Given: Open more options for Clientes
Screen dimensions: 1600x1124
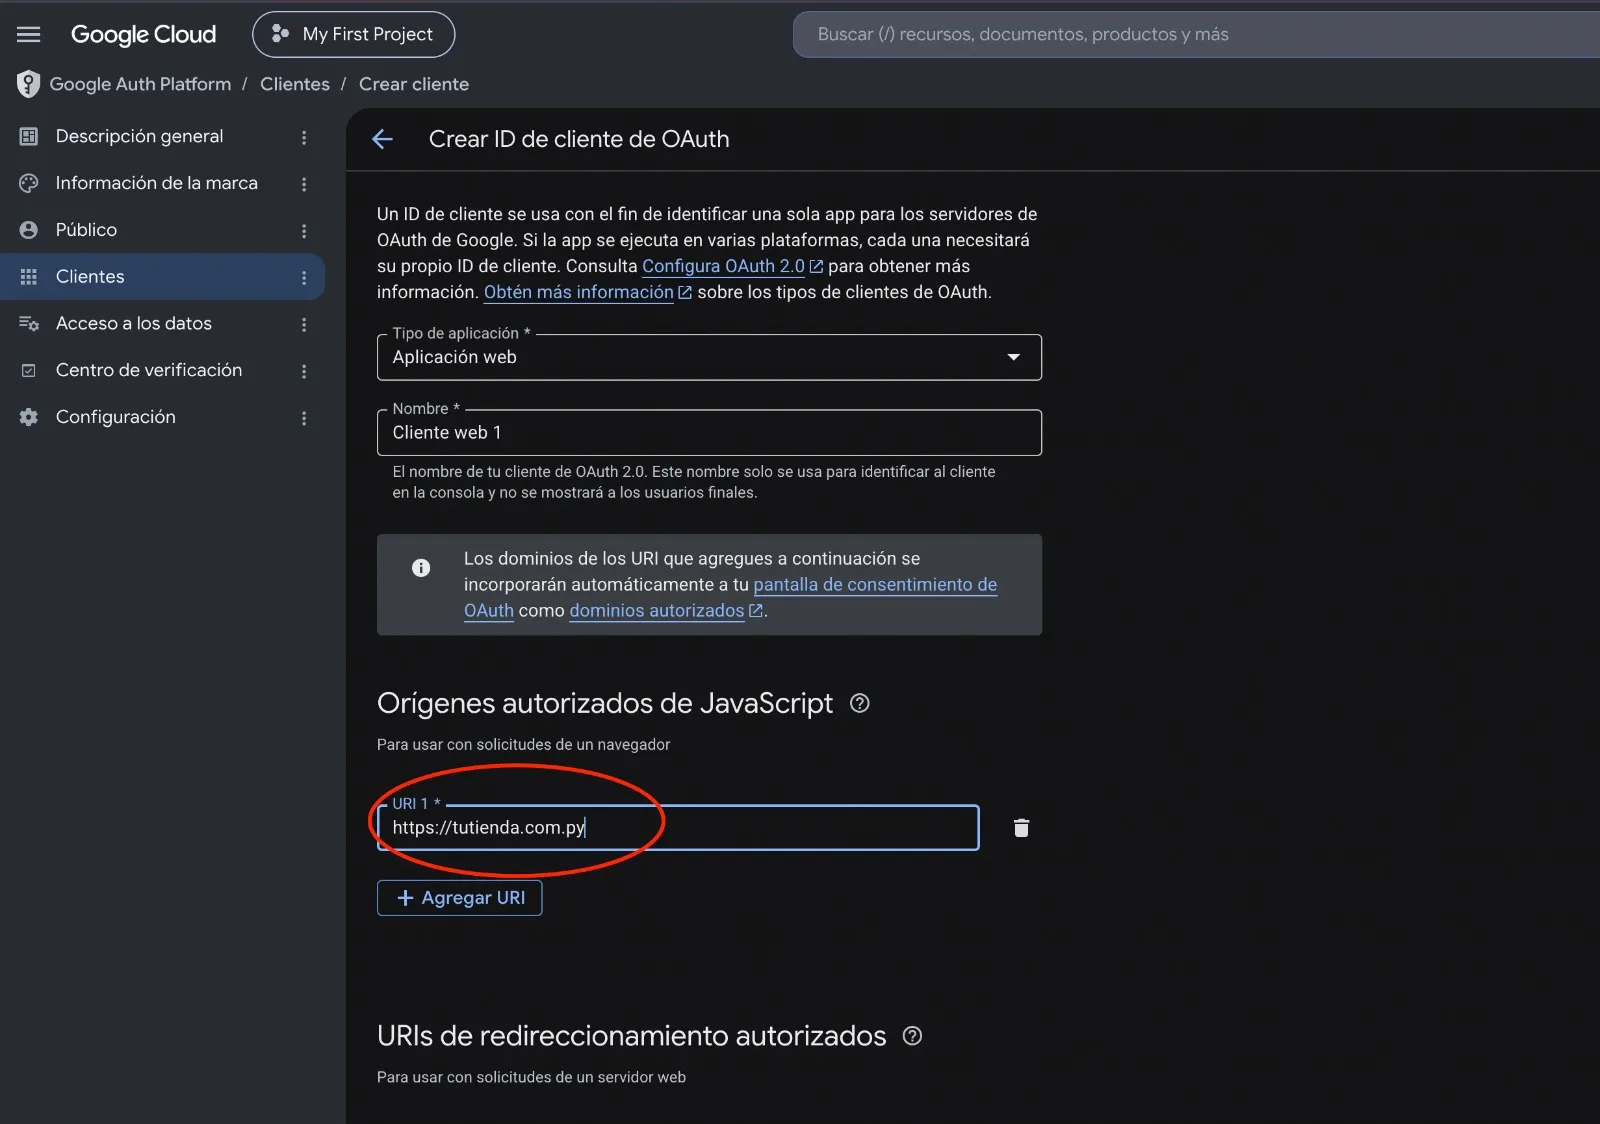Looking at the screenshot, I should (x=304, y=278).
